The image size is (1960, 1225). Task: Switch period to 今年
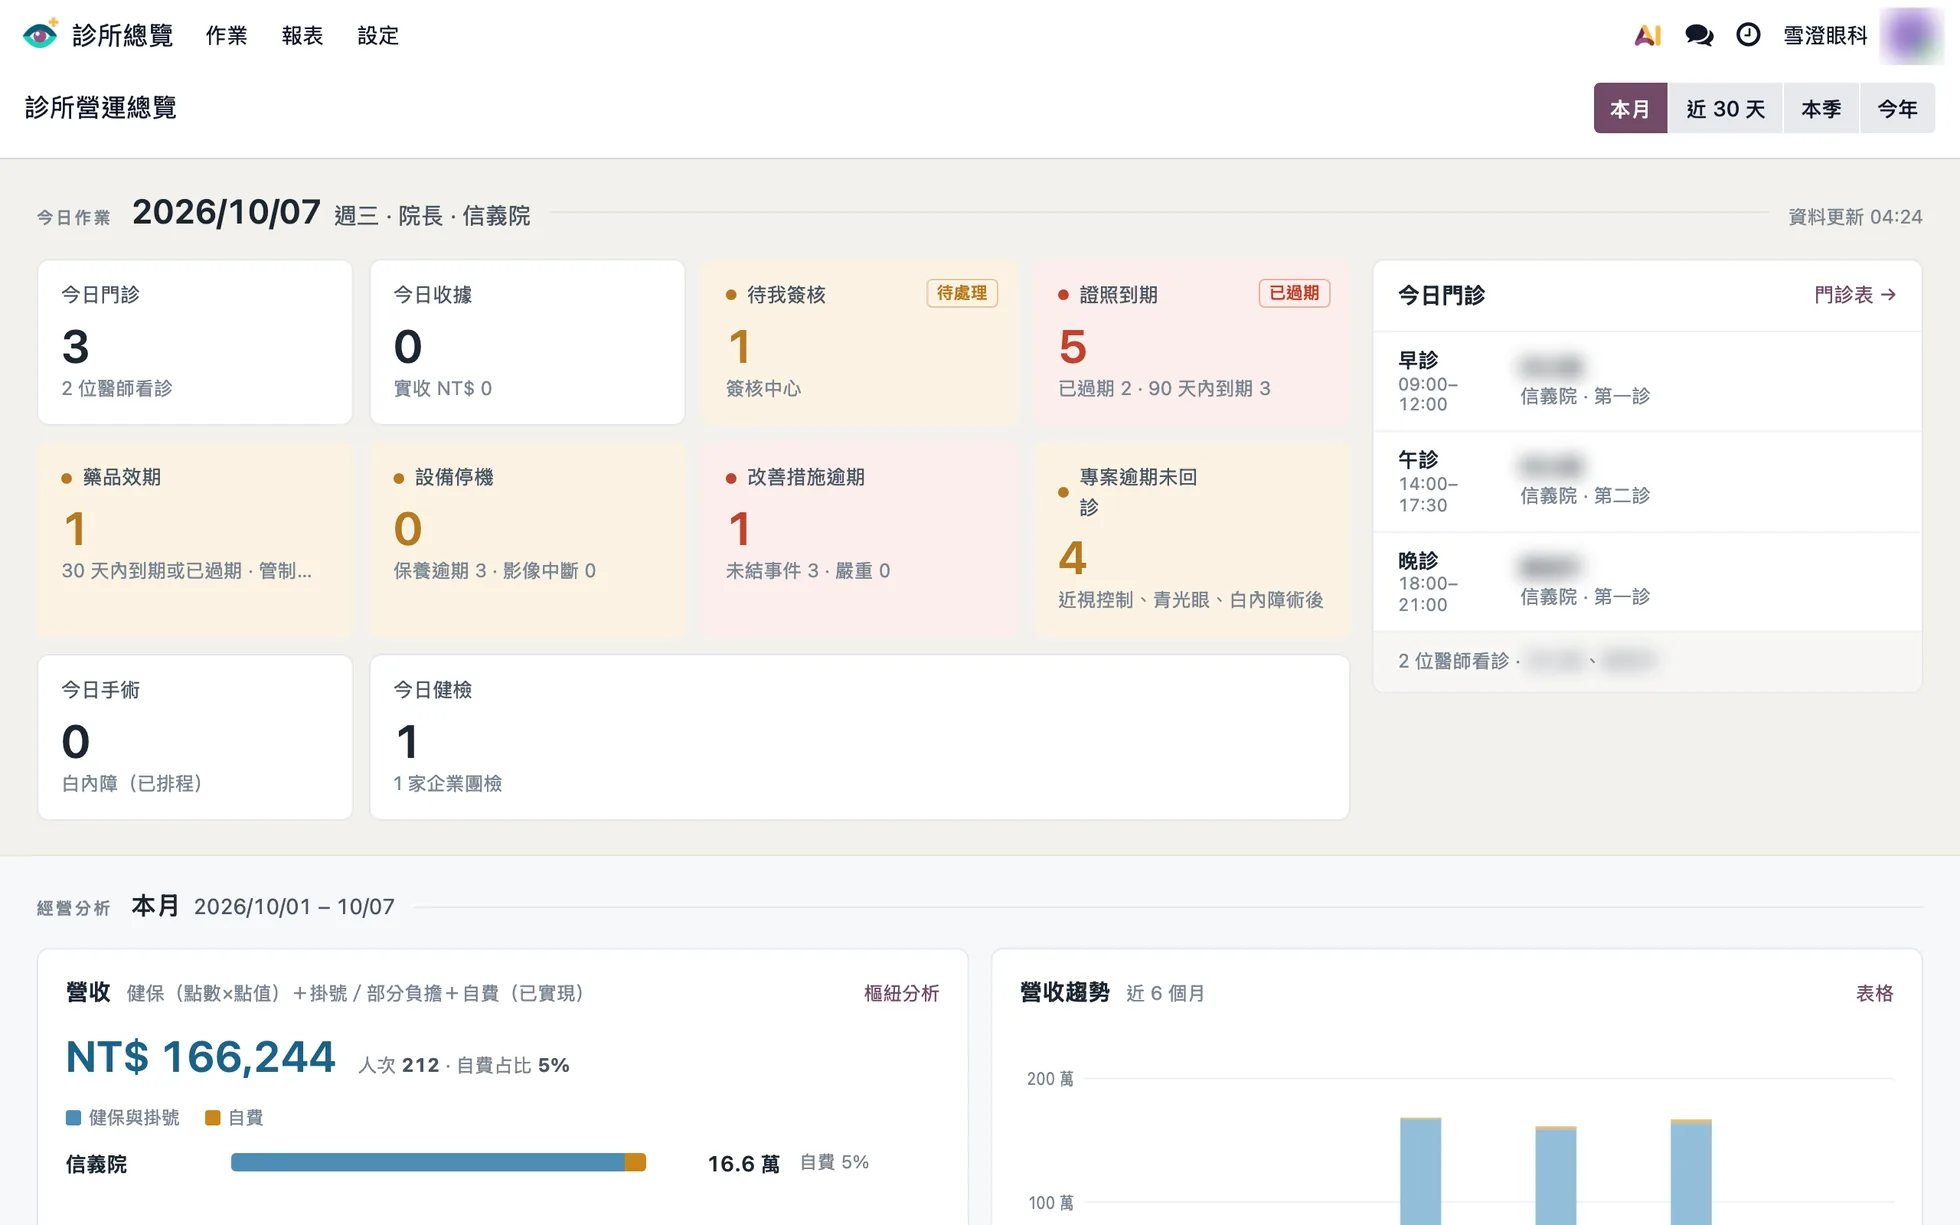(x=1897, y=108)
